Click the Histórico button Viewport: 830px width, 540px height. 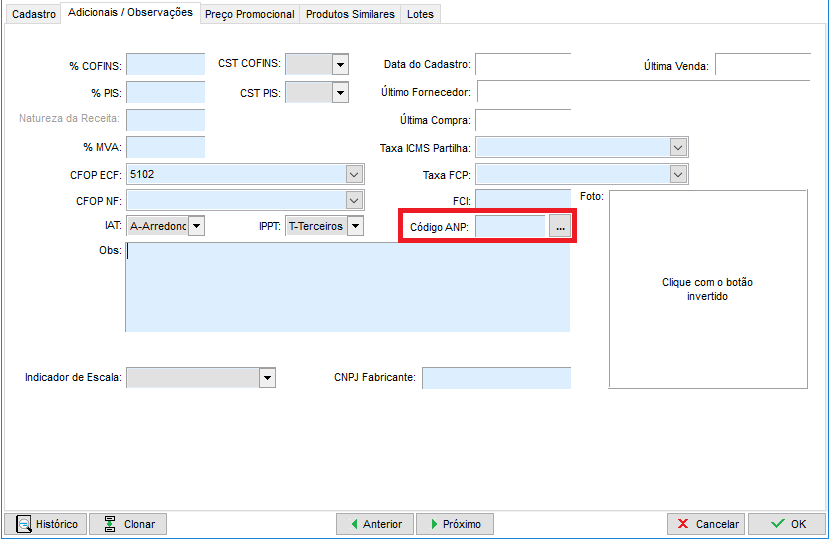(45, 524)
